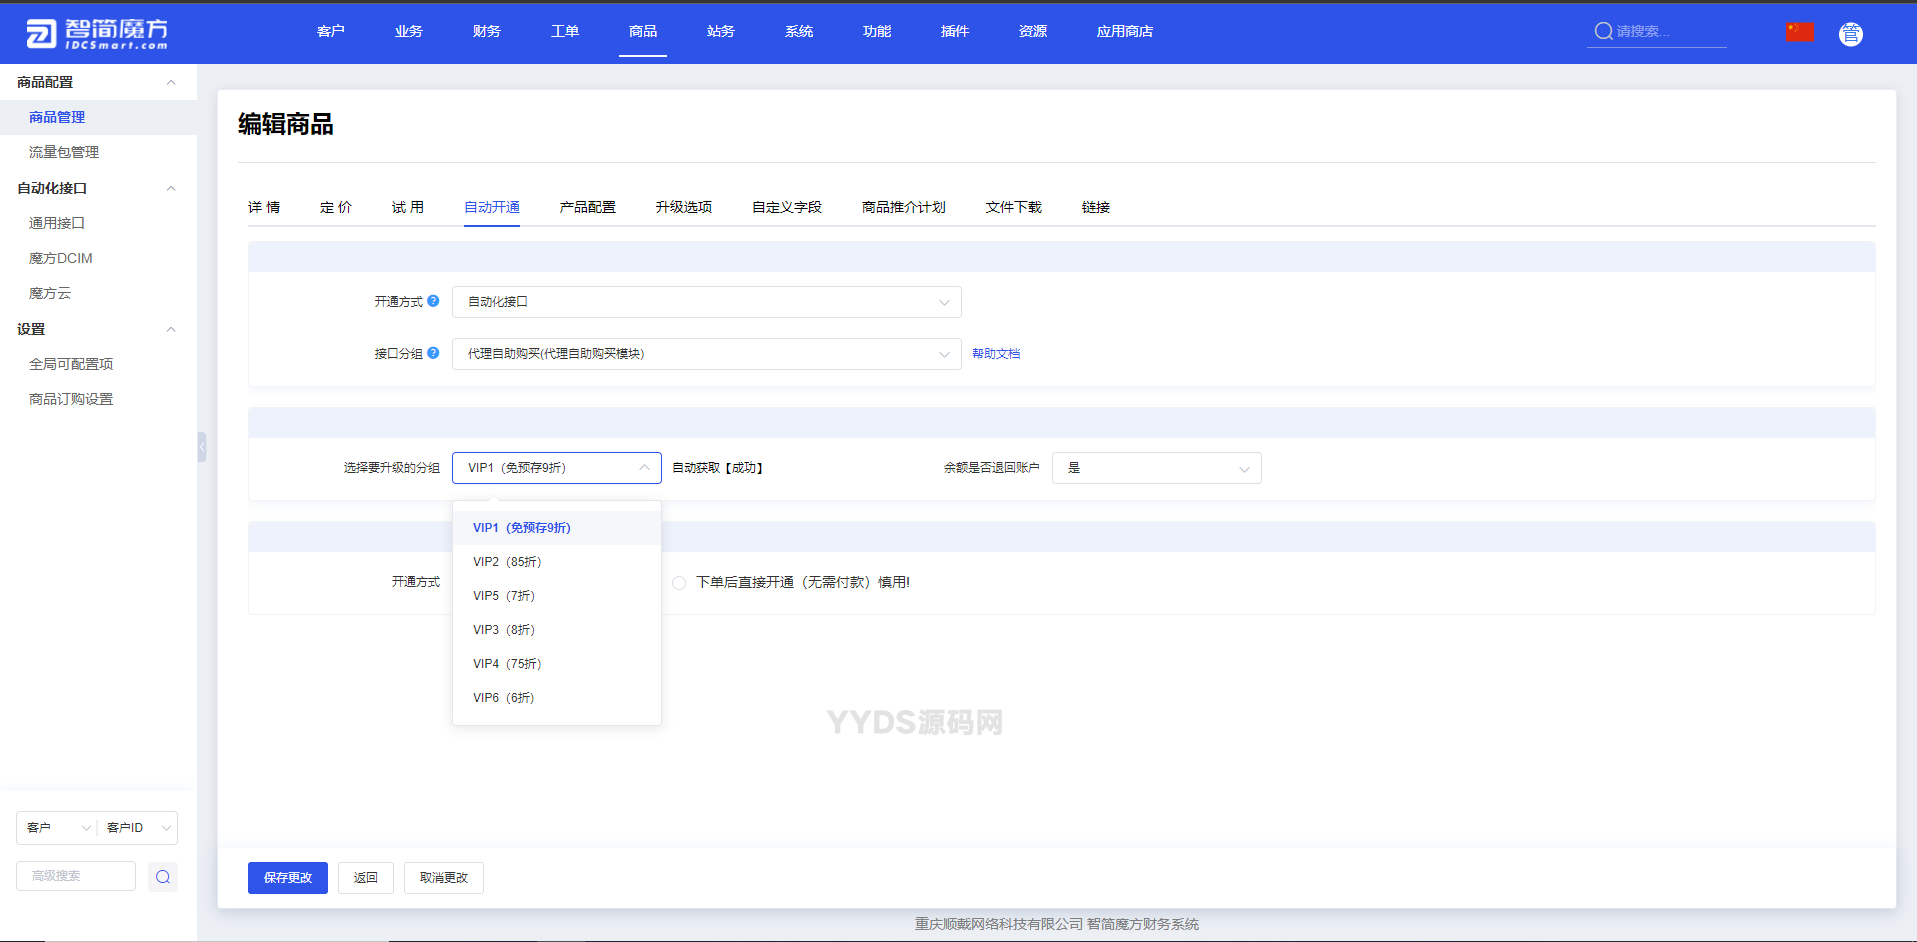1917x942 pixels.
Task: Click help icon next to 开通方式 label
Action: pos(433,301)
